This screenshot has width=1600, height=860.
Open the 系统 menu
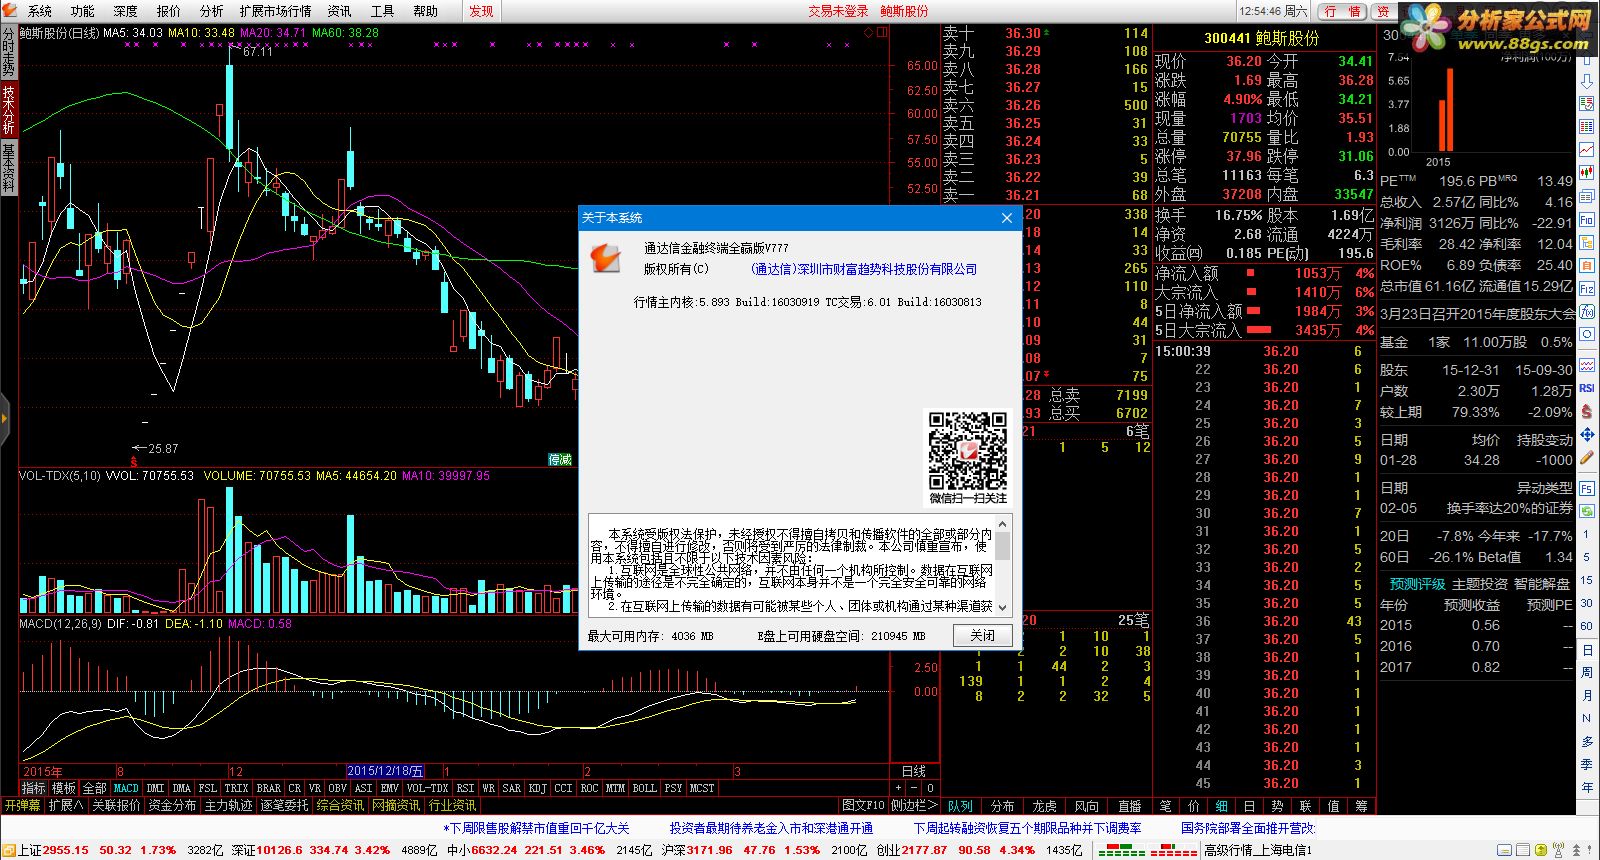coord(40,11)
